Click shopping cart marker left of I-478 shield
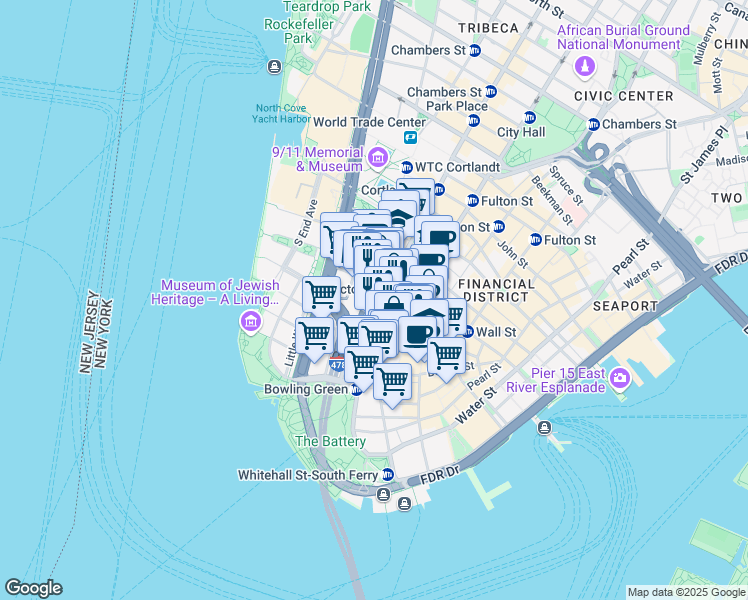 tap(314, 339)
